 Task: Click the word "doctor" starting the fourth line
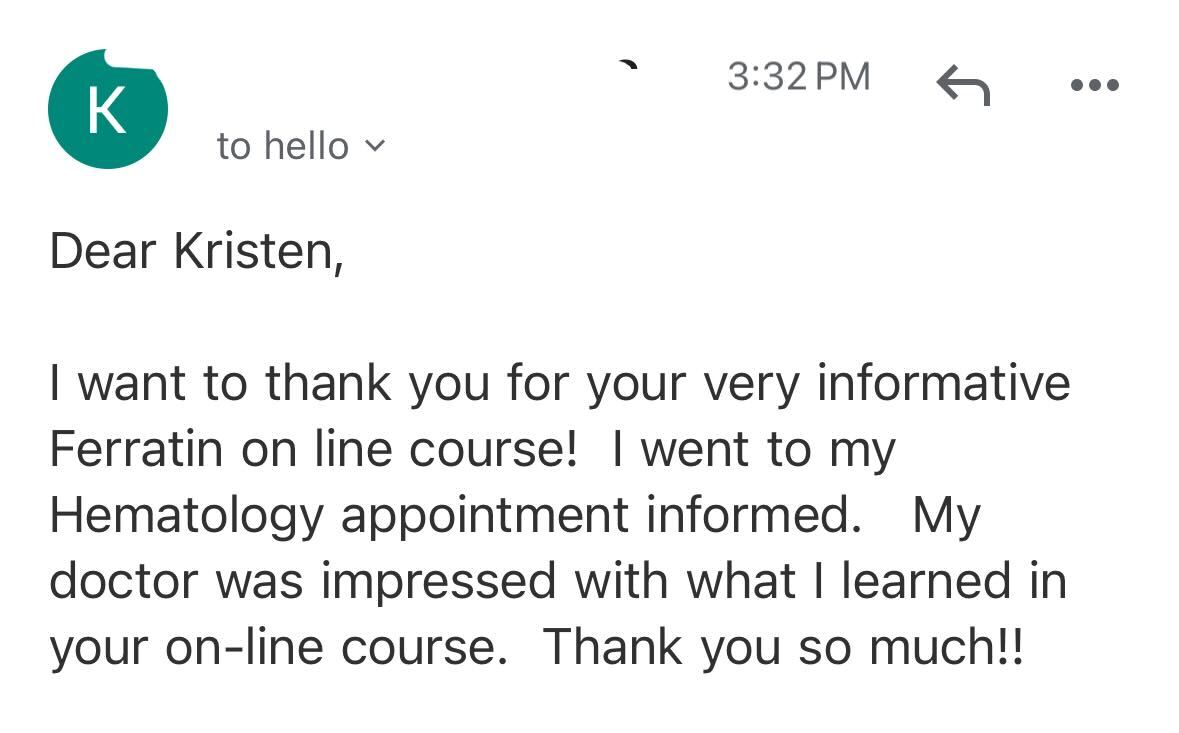(x=124, y=582)
